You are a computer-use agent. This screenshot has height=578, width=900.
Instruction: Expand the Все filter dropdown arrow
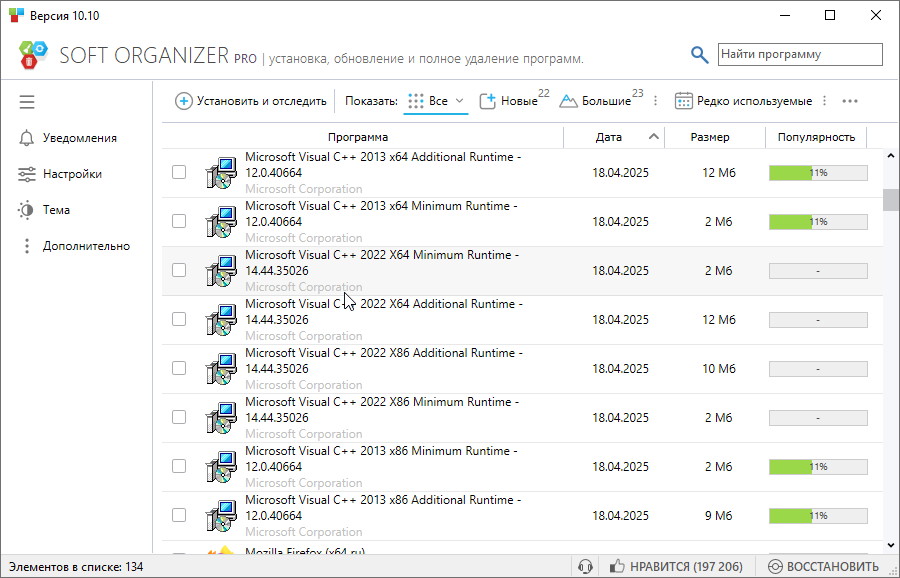(459, 101)
